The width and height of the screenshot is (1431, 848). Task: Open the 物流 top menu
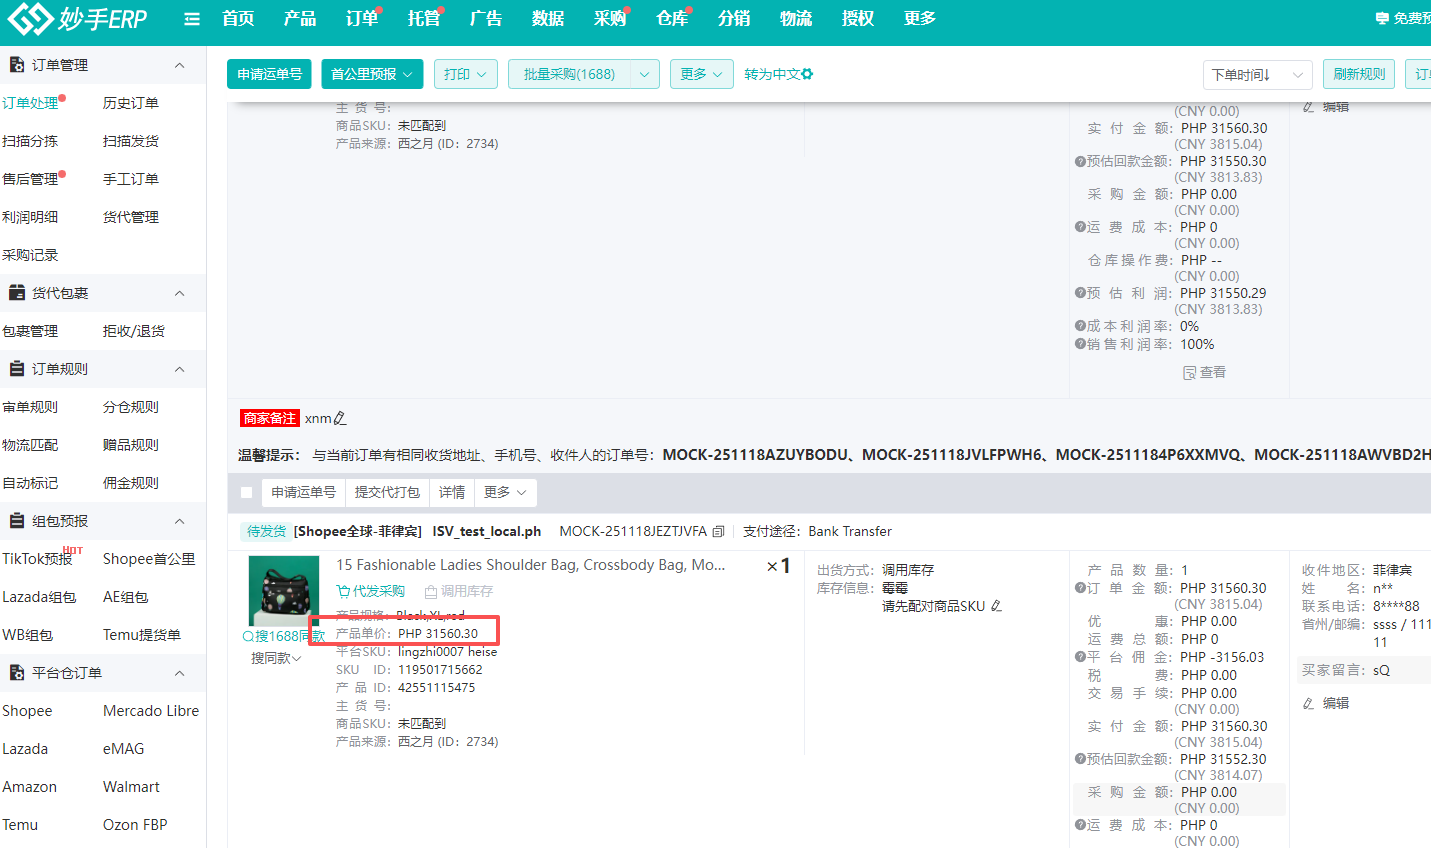click(796, 19)
